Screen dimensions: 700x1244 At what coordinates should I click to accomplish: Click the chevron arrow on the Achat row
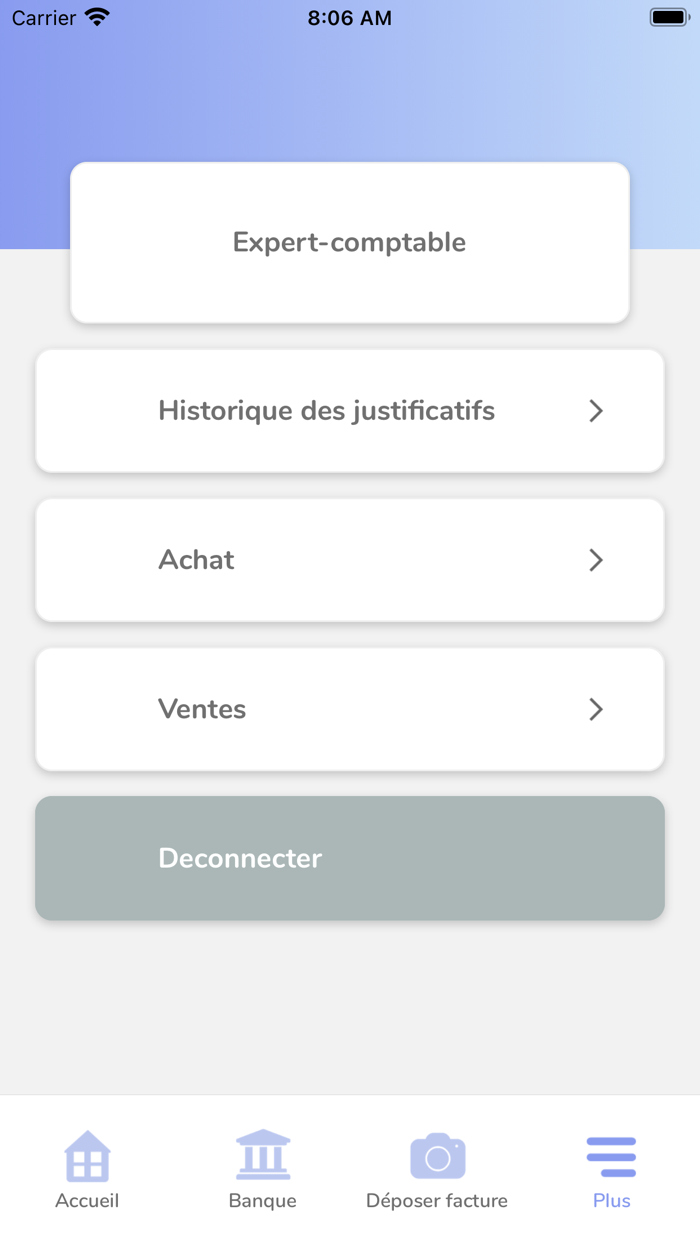(x=596, y=560)
